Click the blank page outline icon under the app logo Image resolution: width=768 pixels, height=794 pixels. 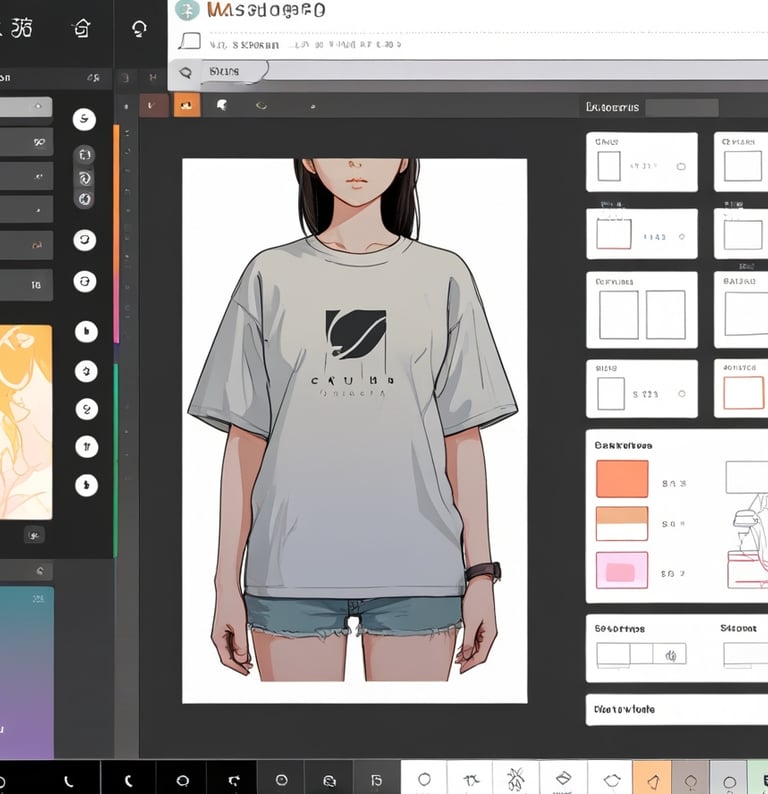pos(190,41)
